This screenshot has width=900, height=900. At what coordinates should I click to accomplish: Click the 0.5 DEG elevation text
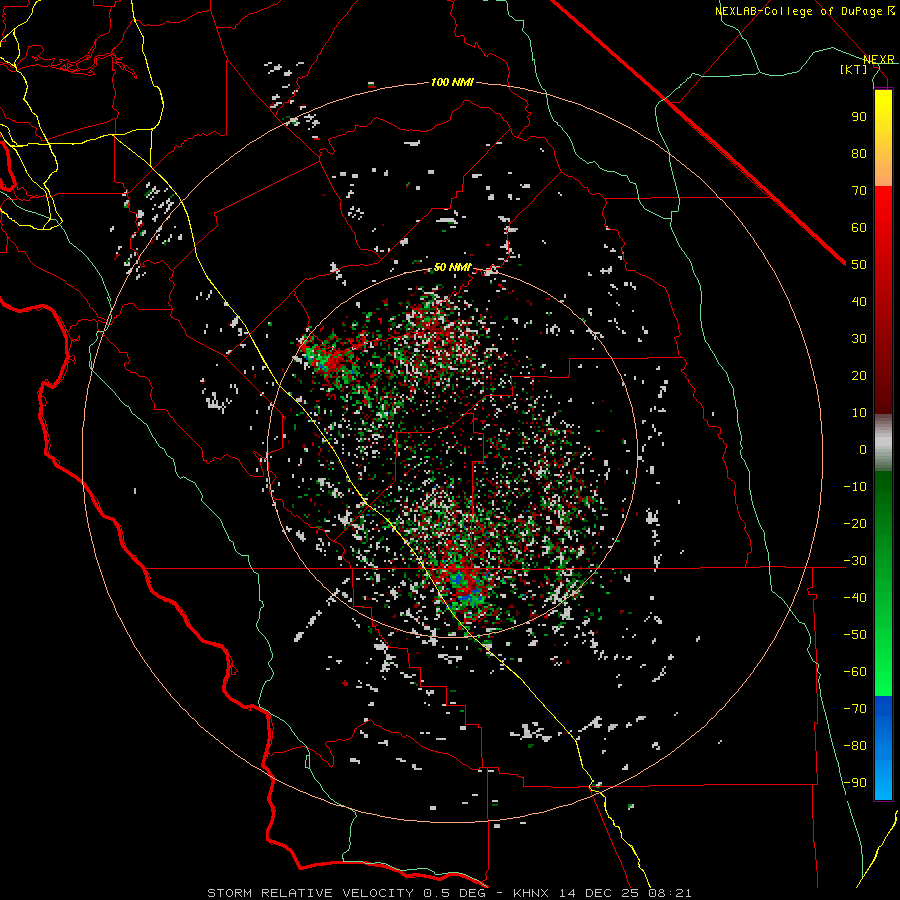click(455, 893)
